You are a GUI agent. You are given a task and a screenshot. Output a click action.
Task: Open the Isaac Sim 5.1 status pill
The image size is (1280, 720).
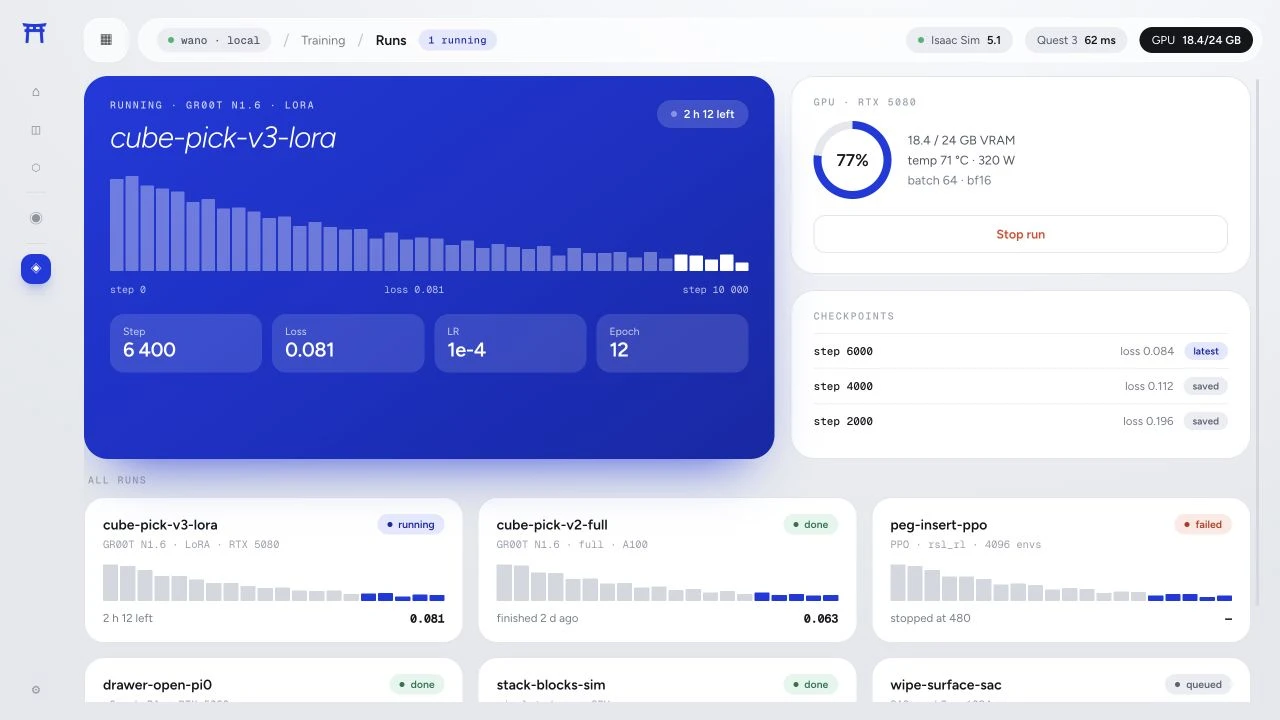click(x=959, y=40)
